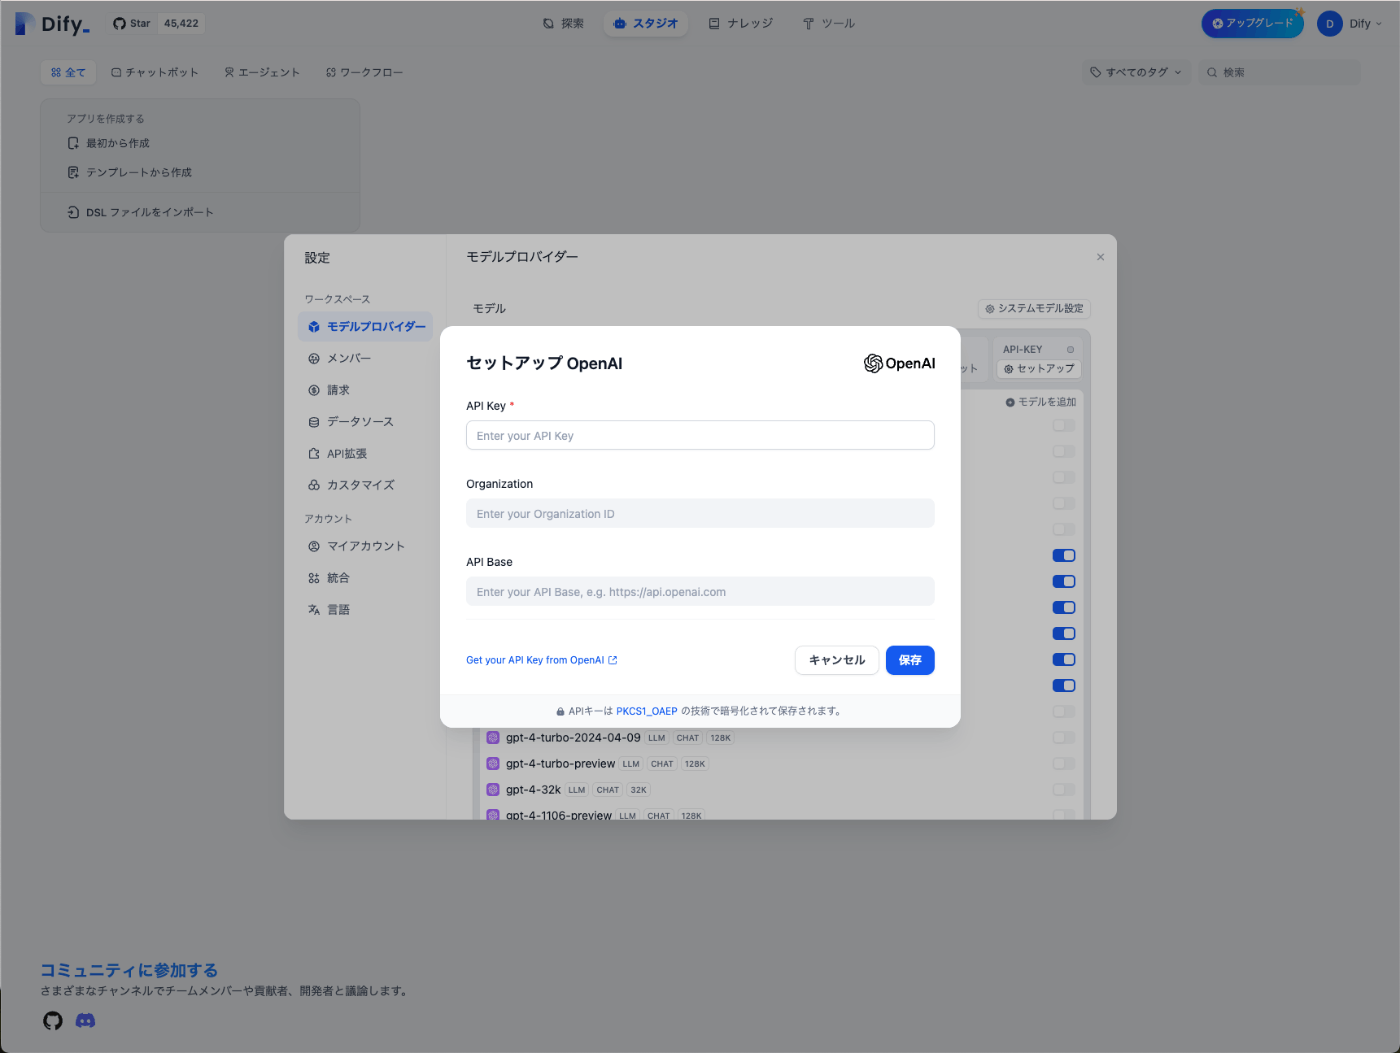
Task: Open API拡張 settings section
Action: click(366, 453)
